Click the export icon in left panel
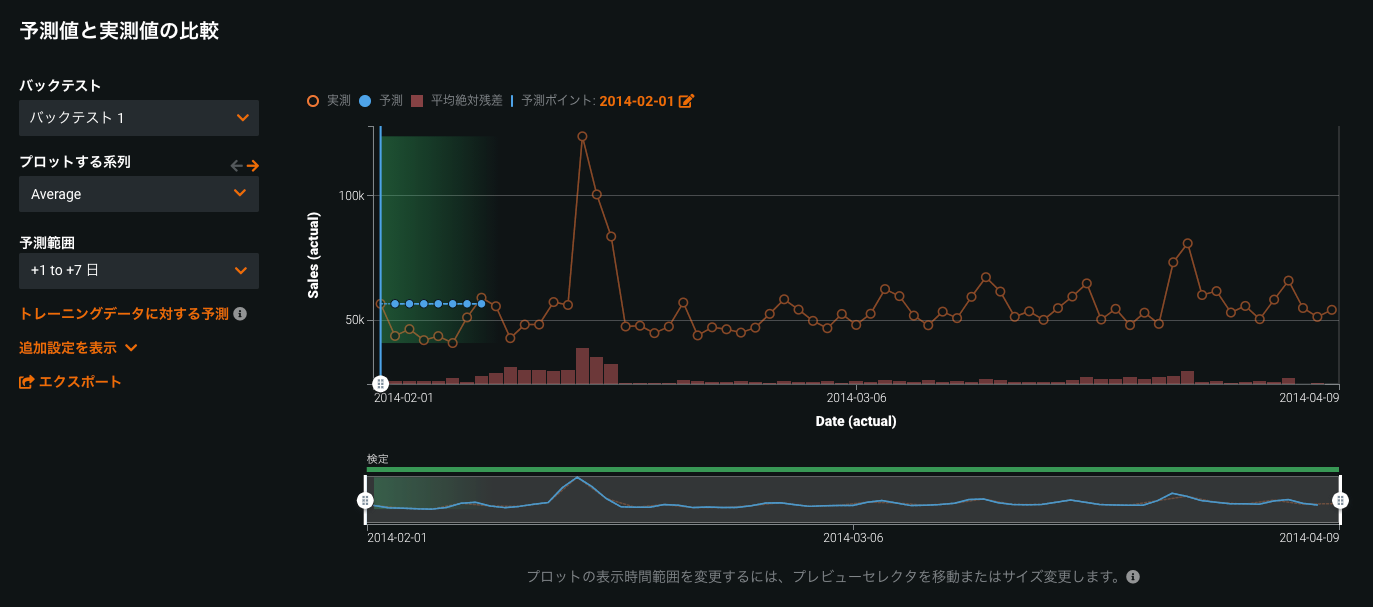1373x607 pixels. pos(27,382)
